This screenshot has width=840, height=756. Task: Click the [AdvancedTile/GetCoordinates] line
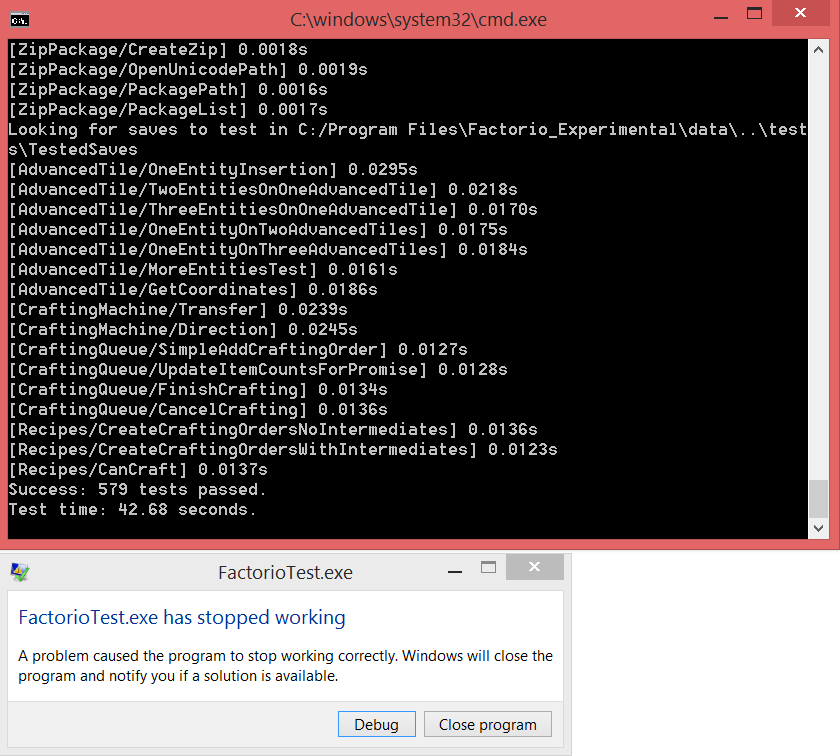coord(193,289)
